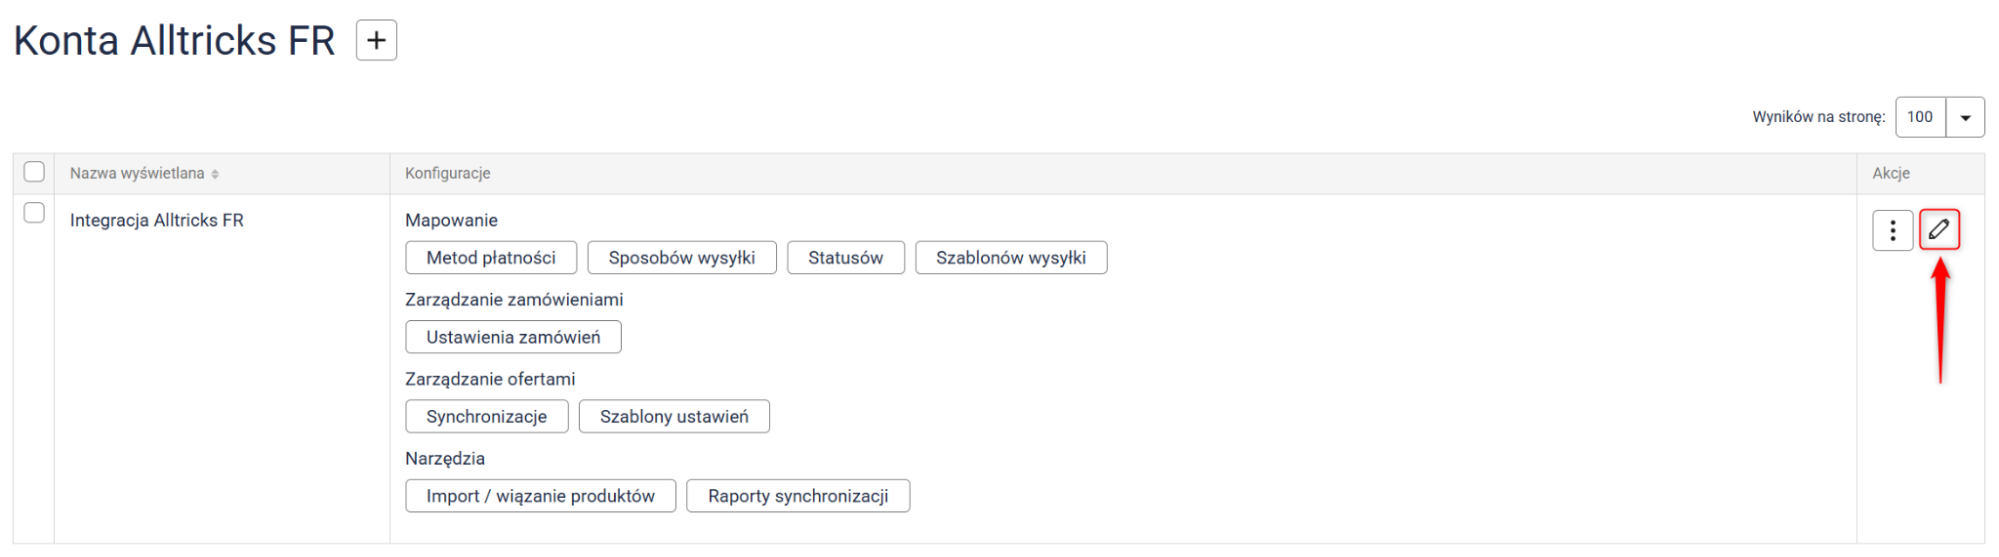Screen dimensions: 1999x557
Task: Open Raporty synchronizacji
Action: pyautogui.click(x=798, y=496)
